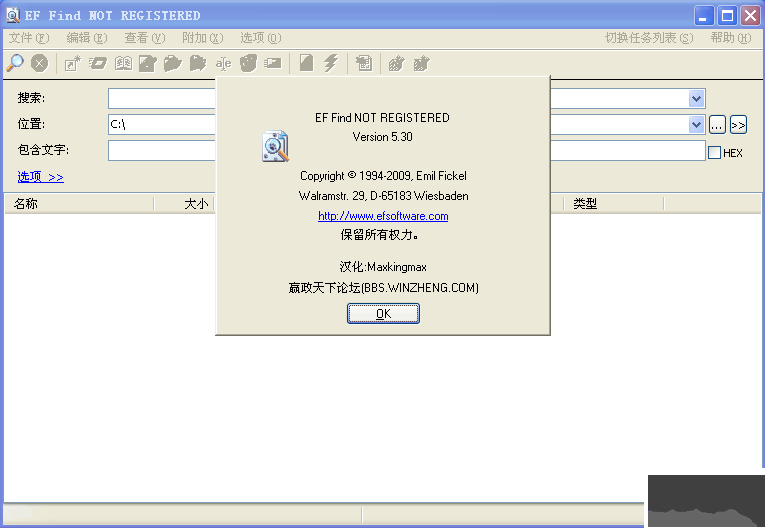
Task: Click the Version 5.30 text
Action: tap(382, 137)
